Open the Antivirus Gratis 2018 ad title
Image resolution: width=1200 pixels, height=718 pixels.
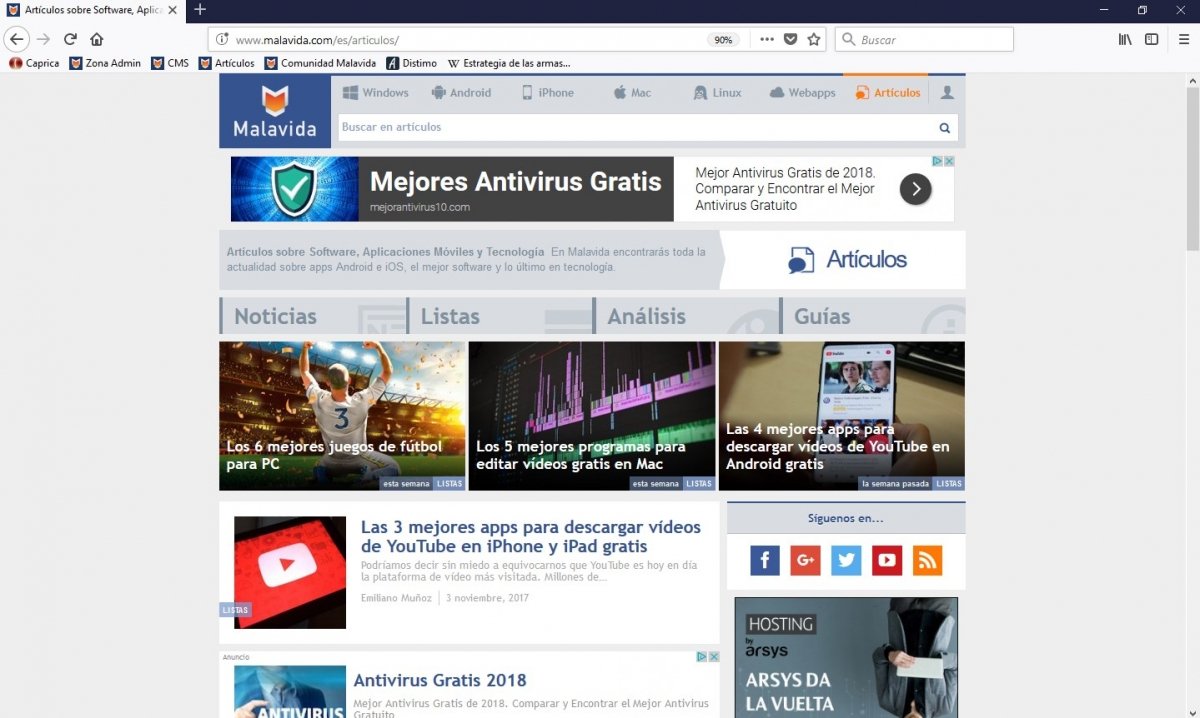coord(440,681)
